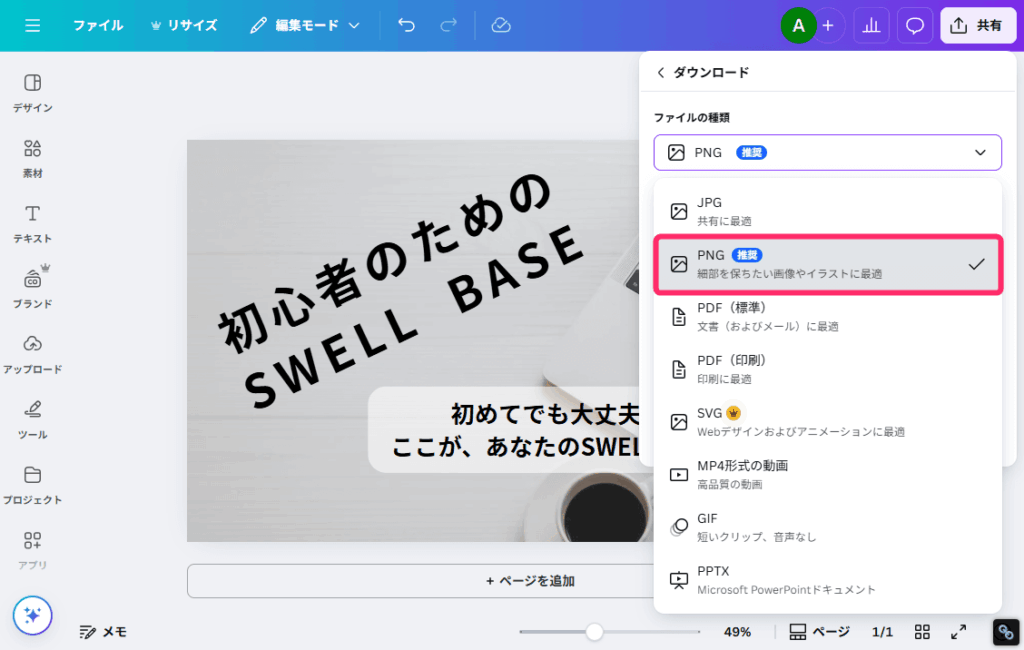Go back from ダウンロード panel
The height and width of the screenshot is (650, 1024).
pos(660,73)
